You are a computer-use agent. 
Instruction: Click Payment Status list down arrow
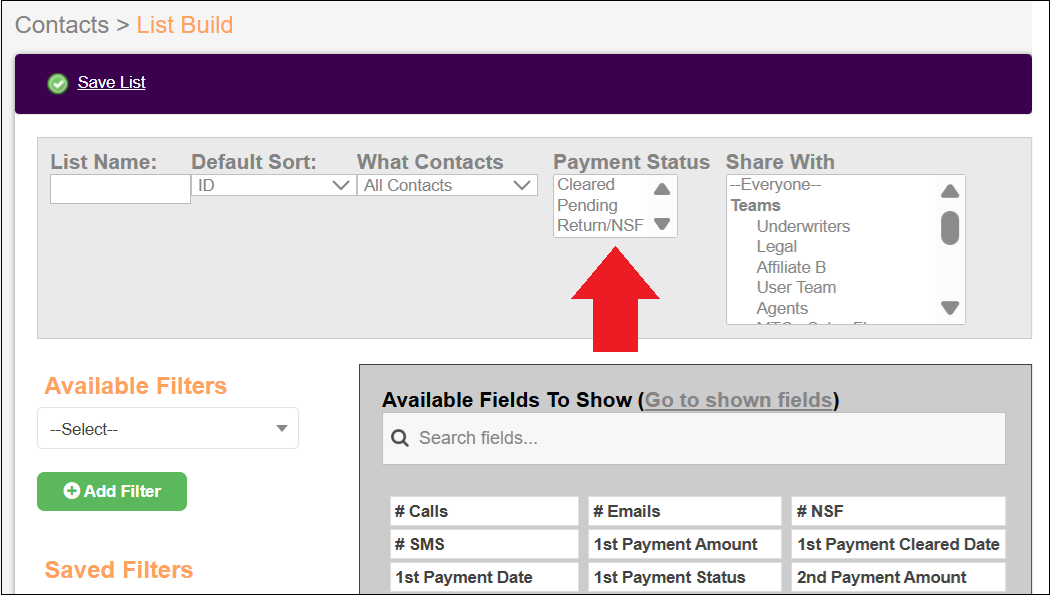(662, 224)
